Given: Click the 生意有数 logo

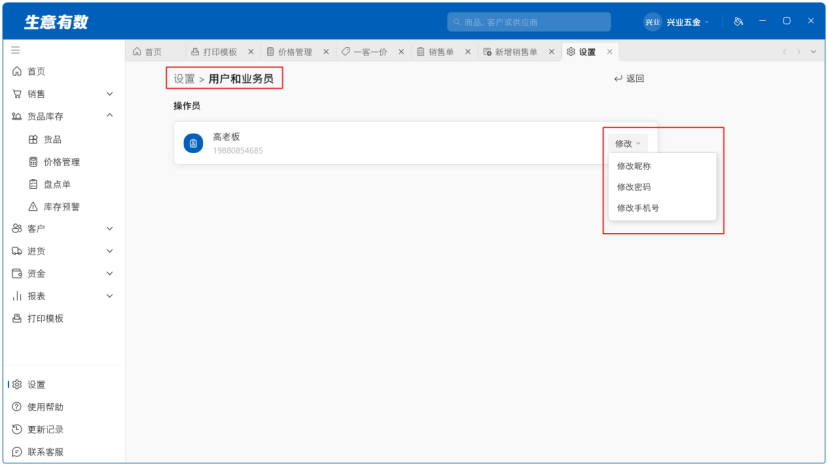Looking at the screenshot, I should (56, 22).
